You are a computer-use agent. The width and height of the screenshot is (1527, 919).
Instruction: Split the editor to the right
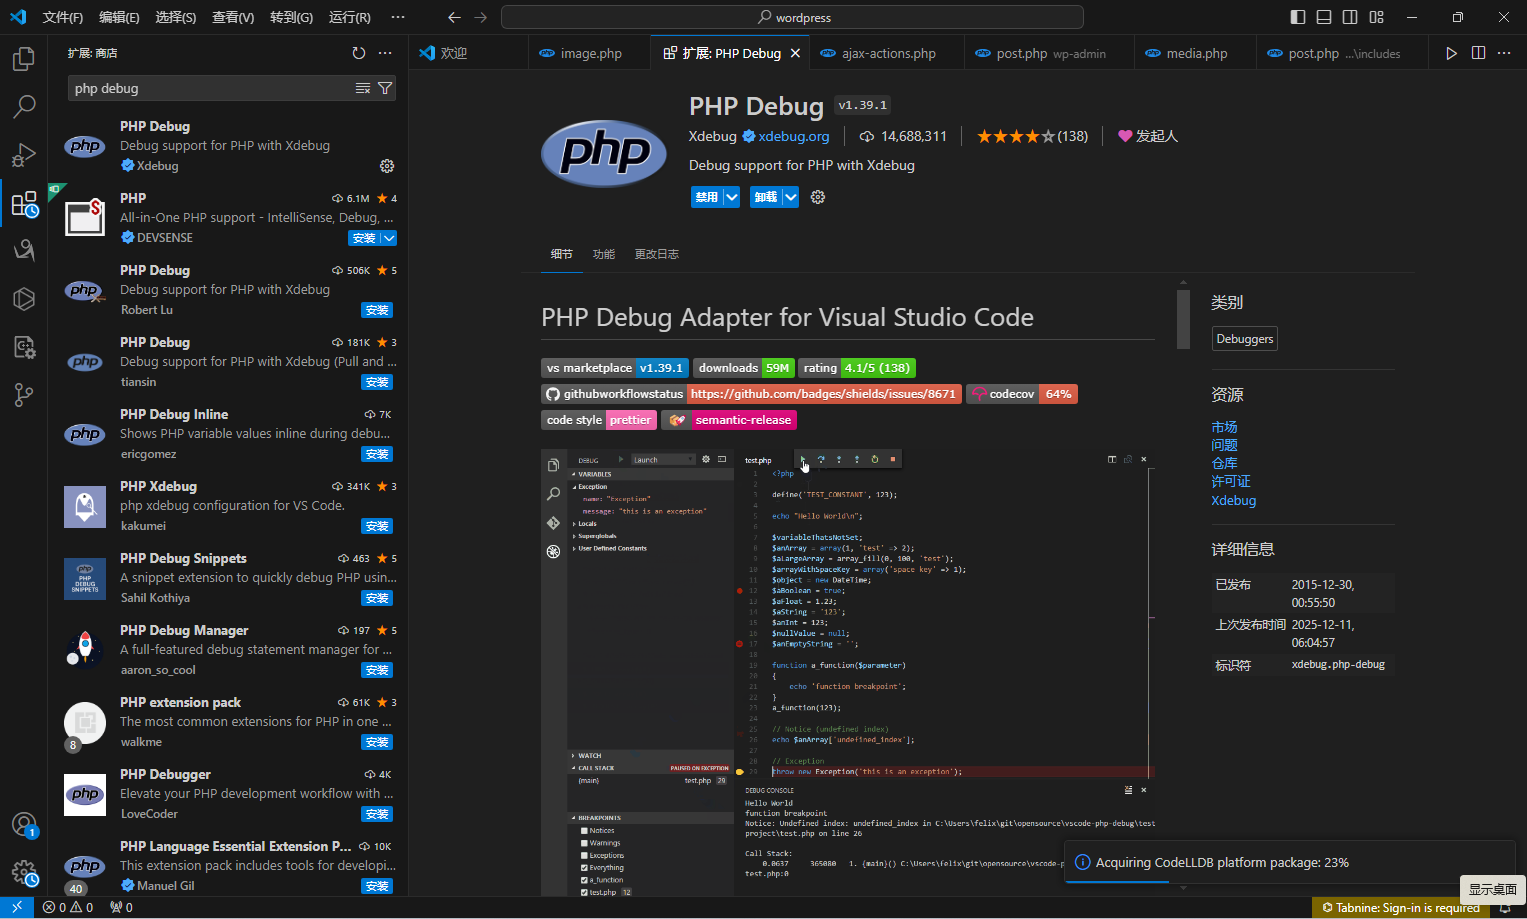coord(1478,53)
